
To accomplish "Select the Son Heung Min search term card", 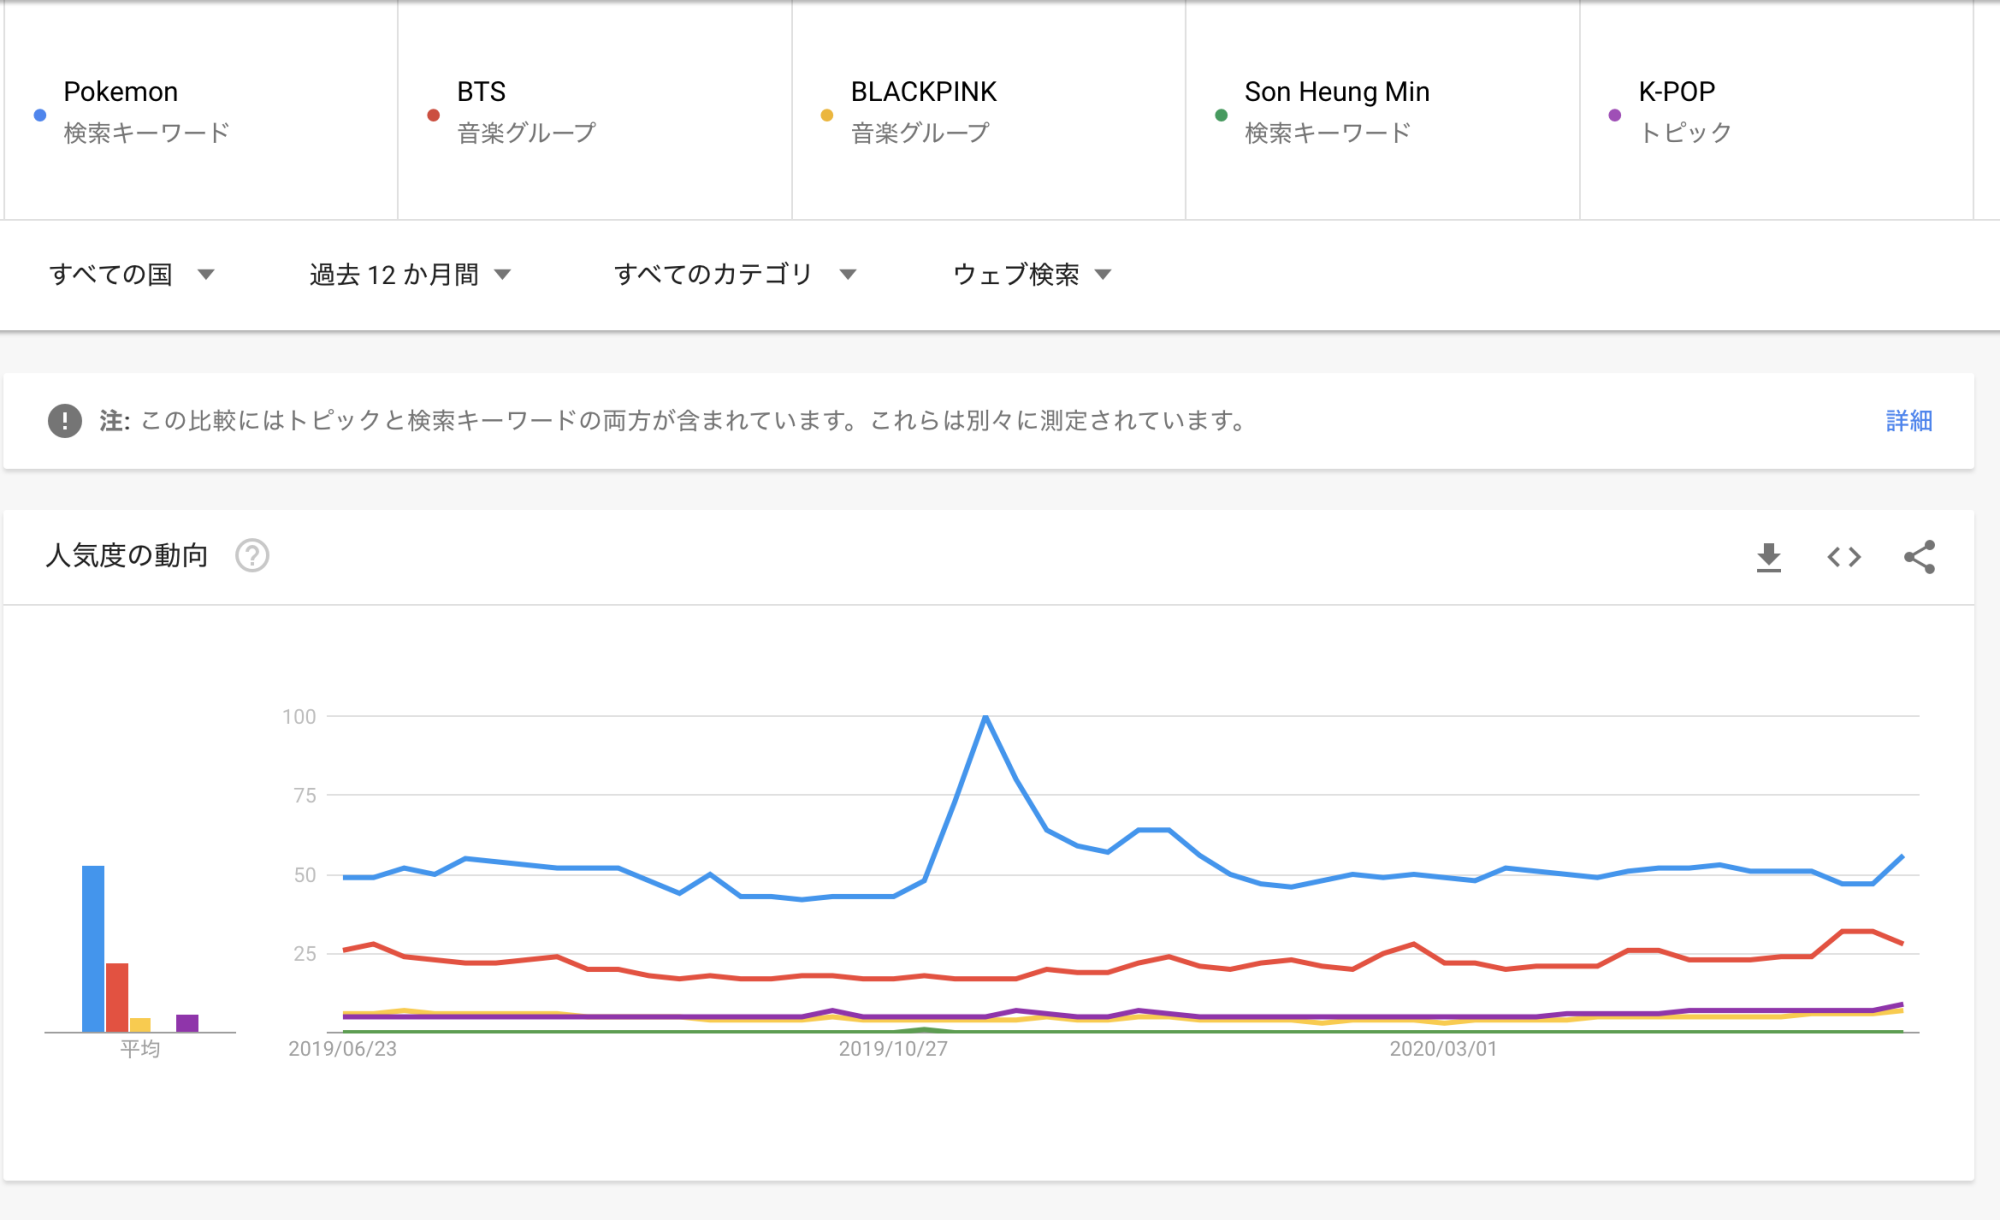I will click(1383, 110).
